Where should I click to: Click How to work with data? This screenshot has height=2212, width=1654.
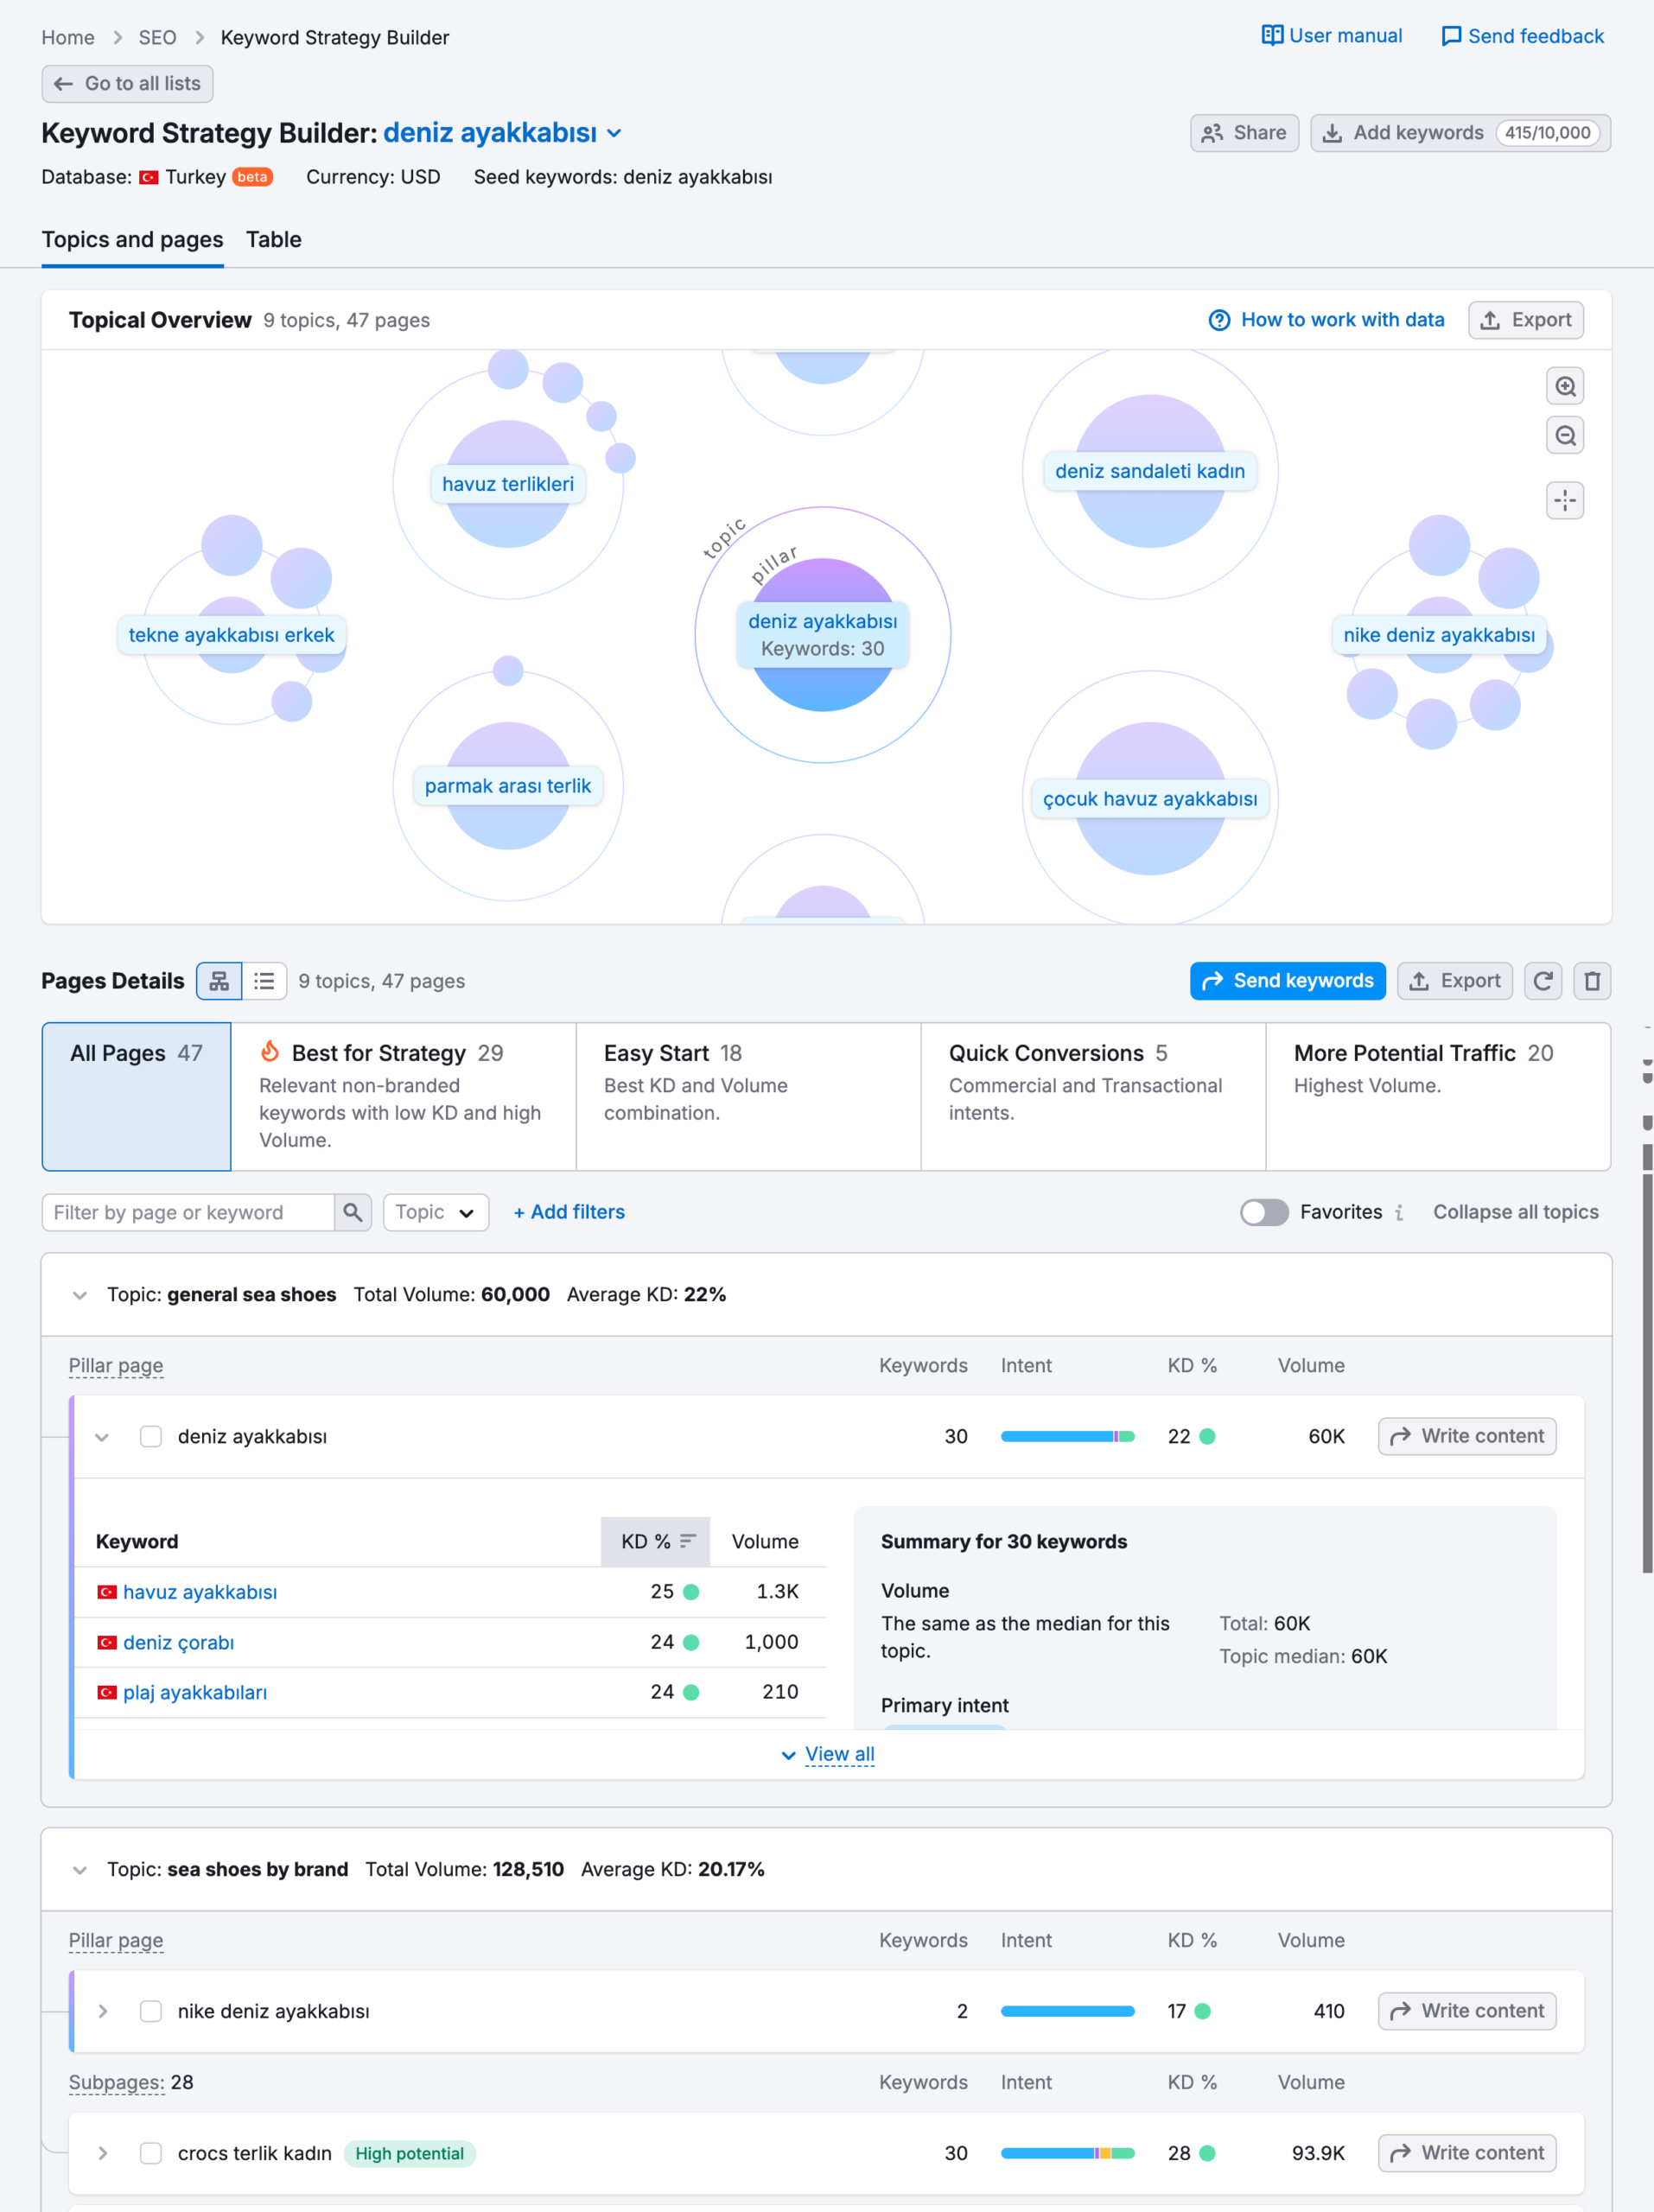[1326, 320]
